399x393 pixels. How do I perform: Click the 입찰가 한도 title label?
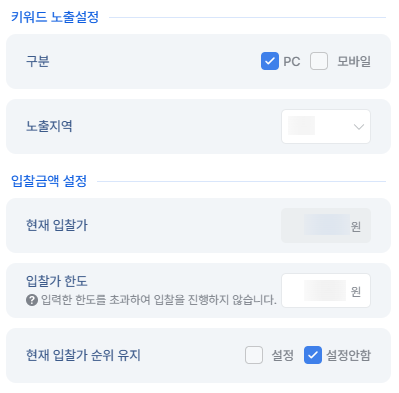[57, 281]
